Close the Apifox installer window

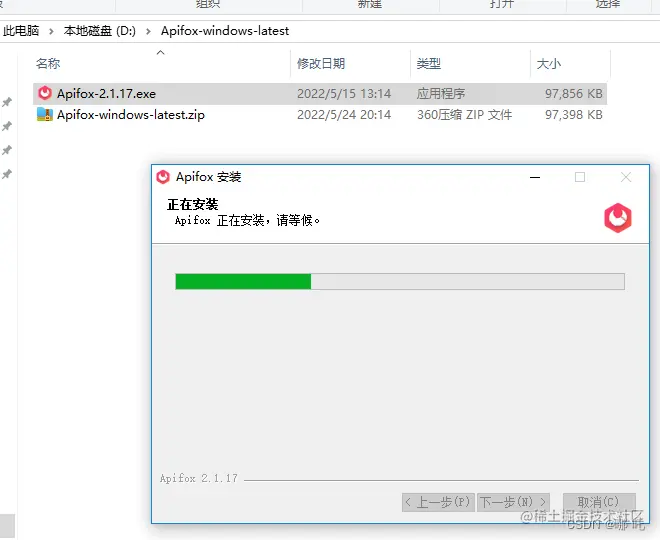626,177
